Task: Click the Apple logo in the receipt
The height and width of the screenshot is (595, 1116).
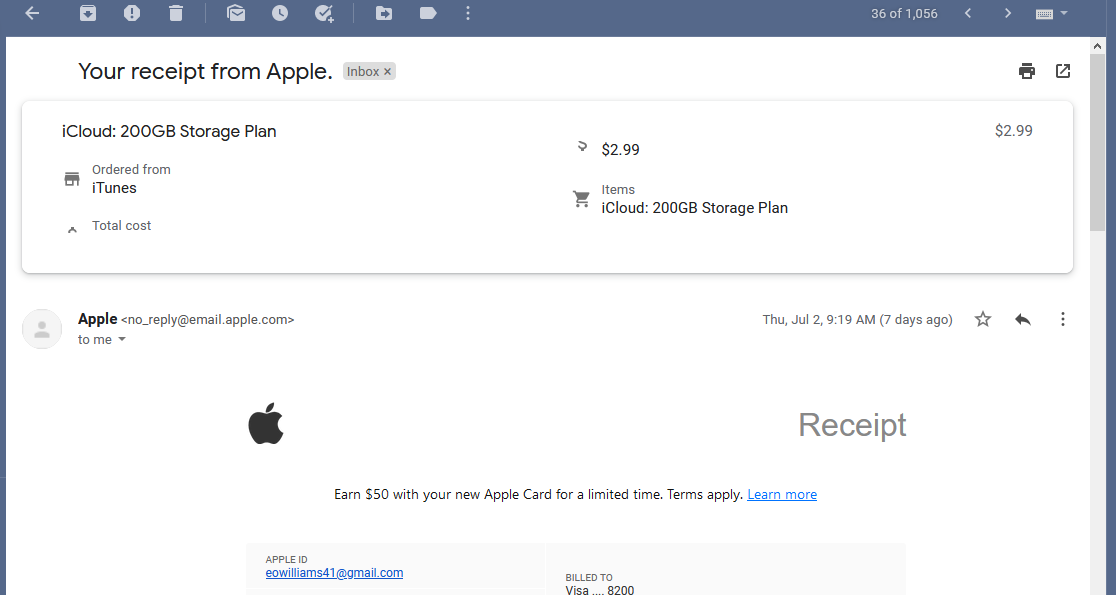Action: 265,423
